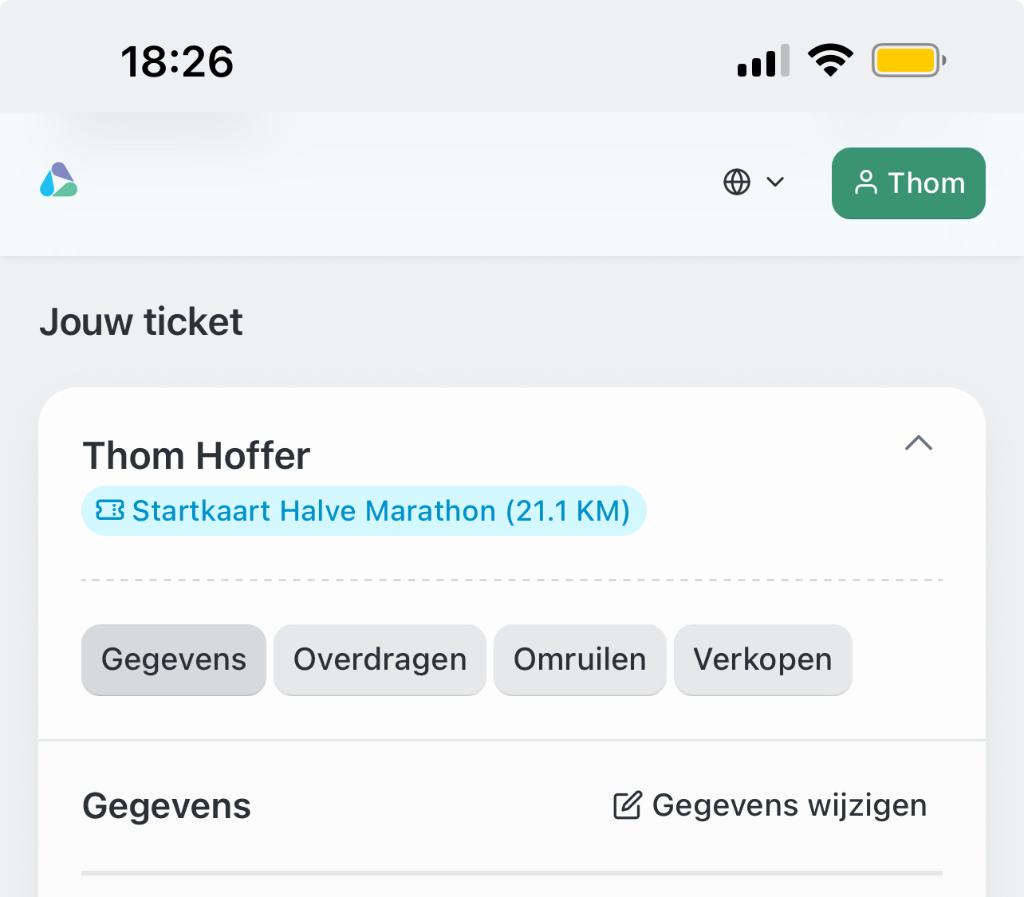Switch to the Overdragen tab
This screenshot has height=897, width=1024.
379,659
